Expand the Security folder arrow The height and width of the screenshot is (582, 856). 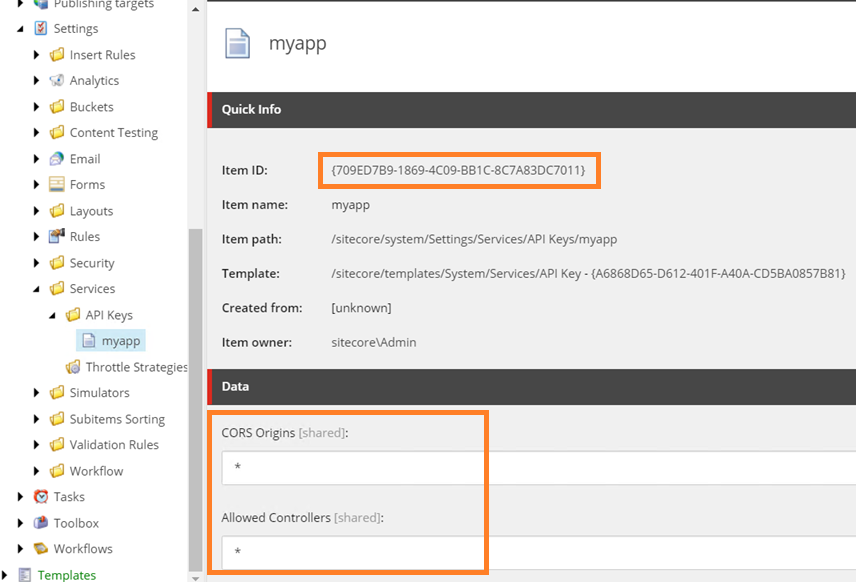pos(37,263)
